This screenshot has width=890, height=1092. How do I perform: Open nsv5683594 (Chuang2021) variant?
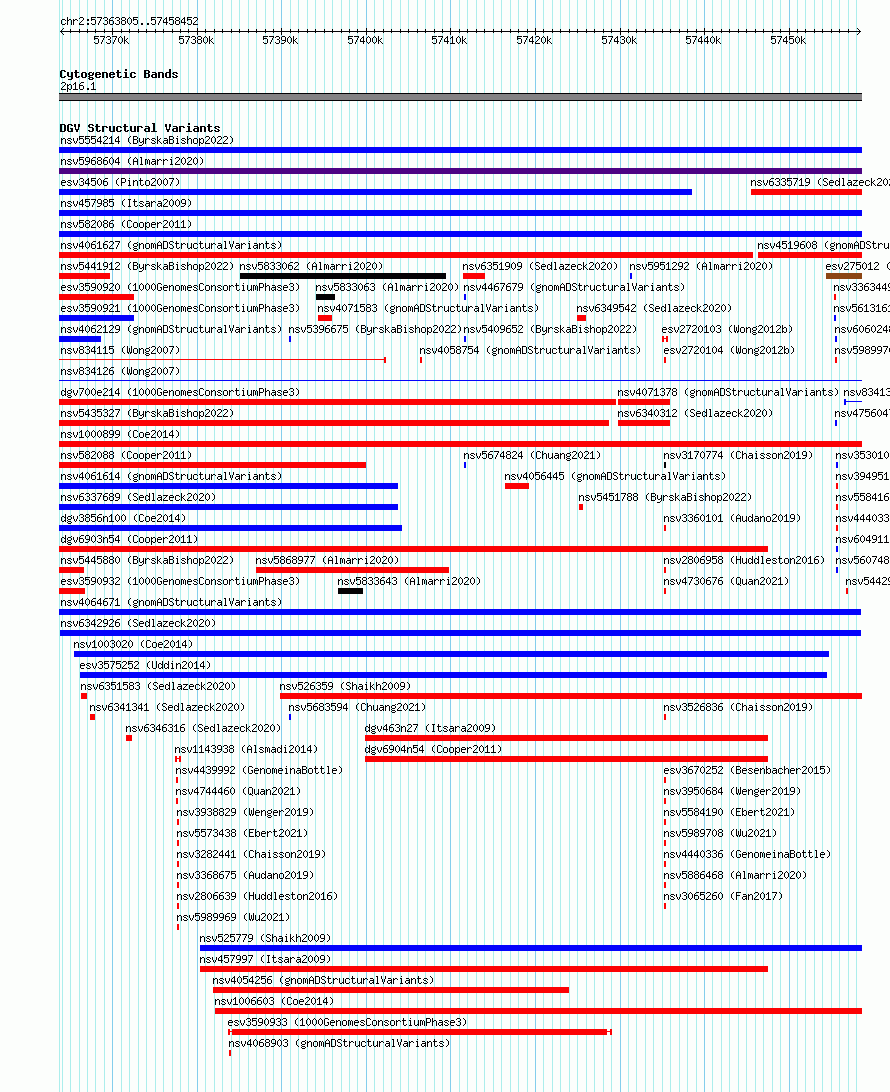pos(357,707)
